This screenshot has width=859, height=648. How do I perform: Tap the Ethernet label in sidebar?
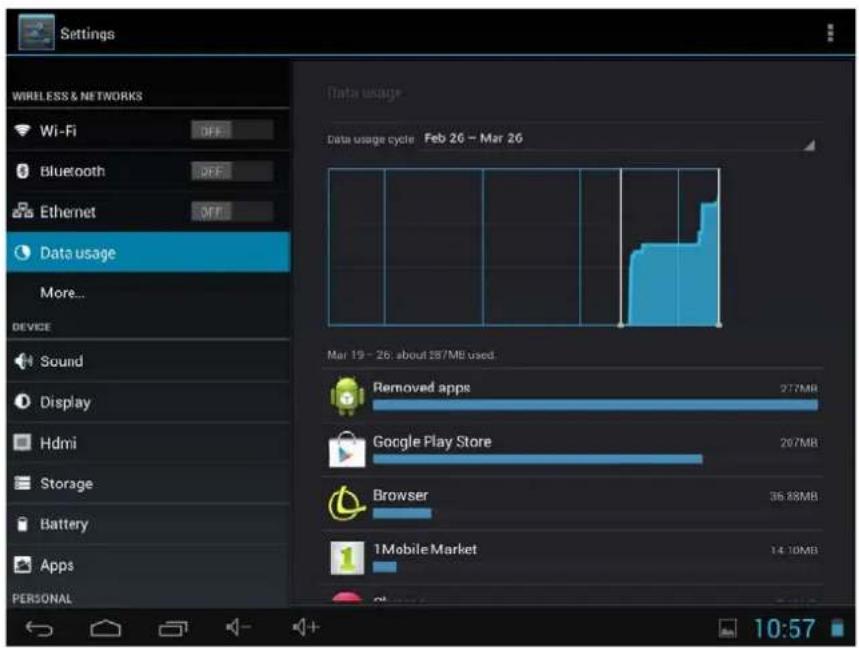click(x=68, y=211)
